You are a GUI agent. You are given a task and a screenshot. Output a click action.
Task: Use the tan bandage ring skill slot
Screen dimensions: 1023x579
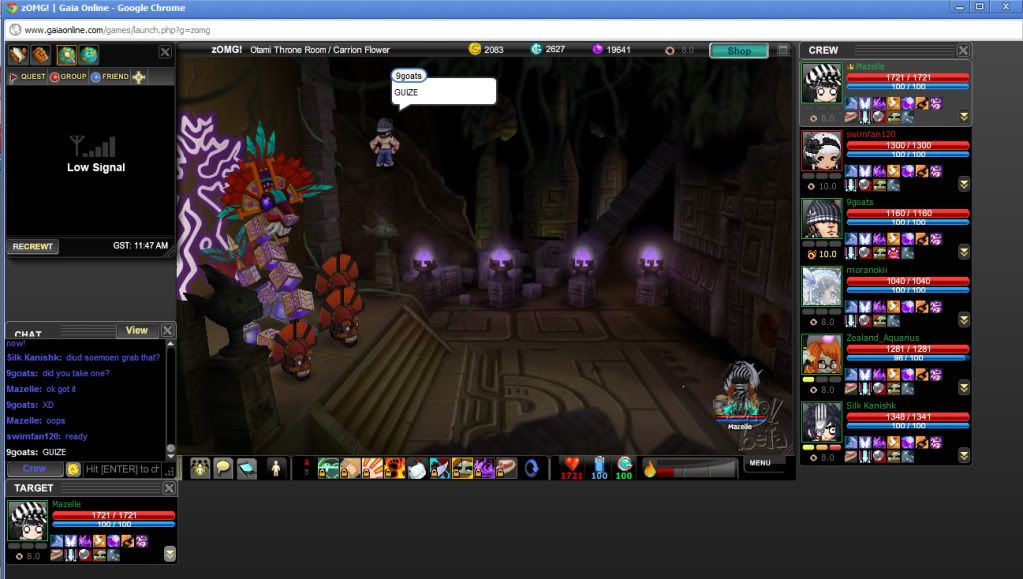[350, 468]
